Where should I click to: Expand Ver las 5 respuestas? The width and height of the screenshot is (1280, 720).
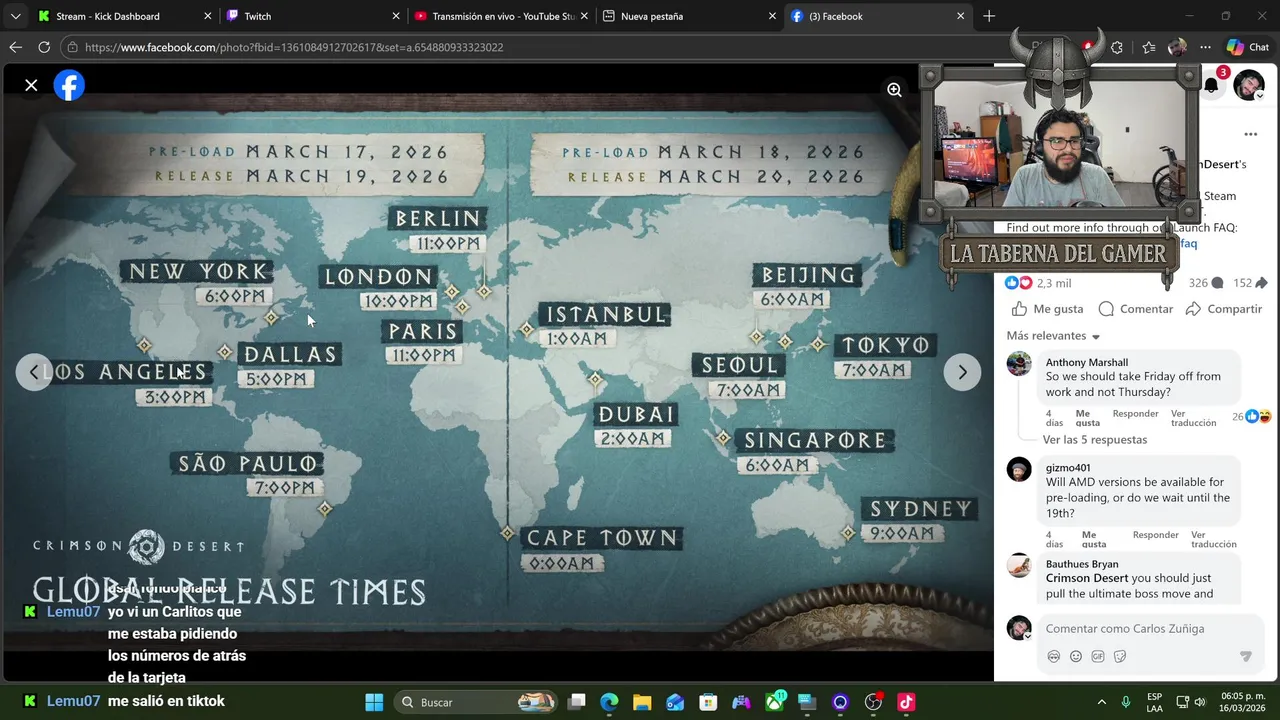[1094, 440]
